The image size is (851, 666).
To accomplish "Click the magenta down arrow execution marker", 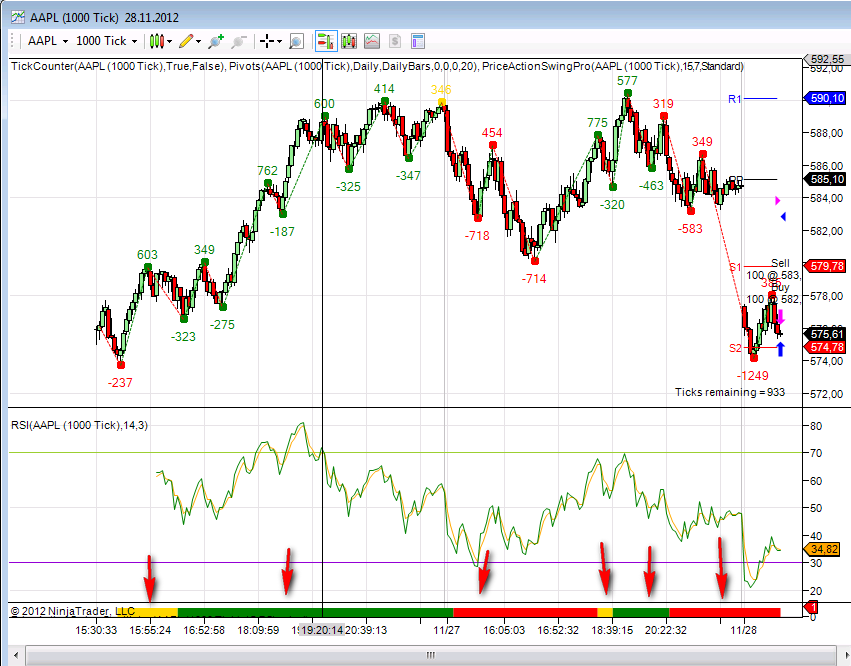I will coord(781,316).
